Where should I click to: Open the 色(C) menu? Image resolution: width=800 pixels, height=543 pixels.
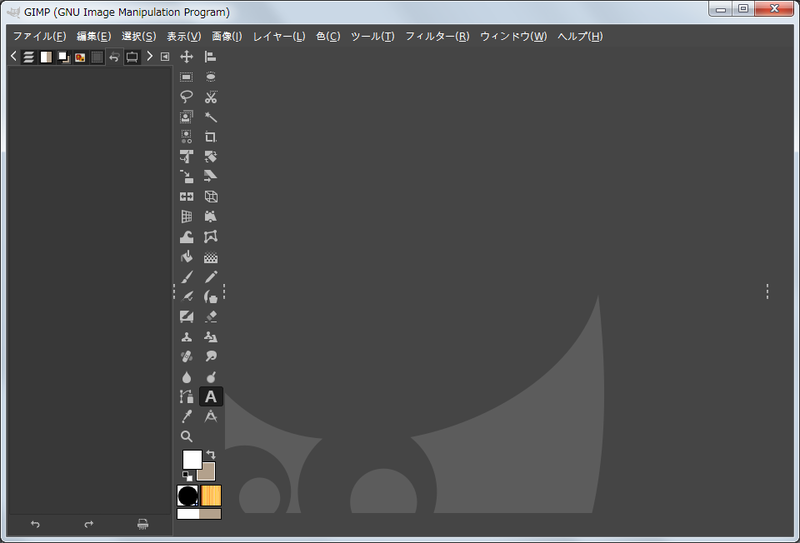coord(328,36)
